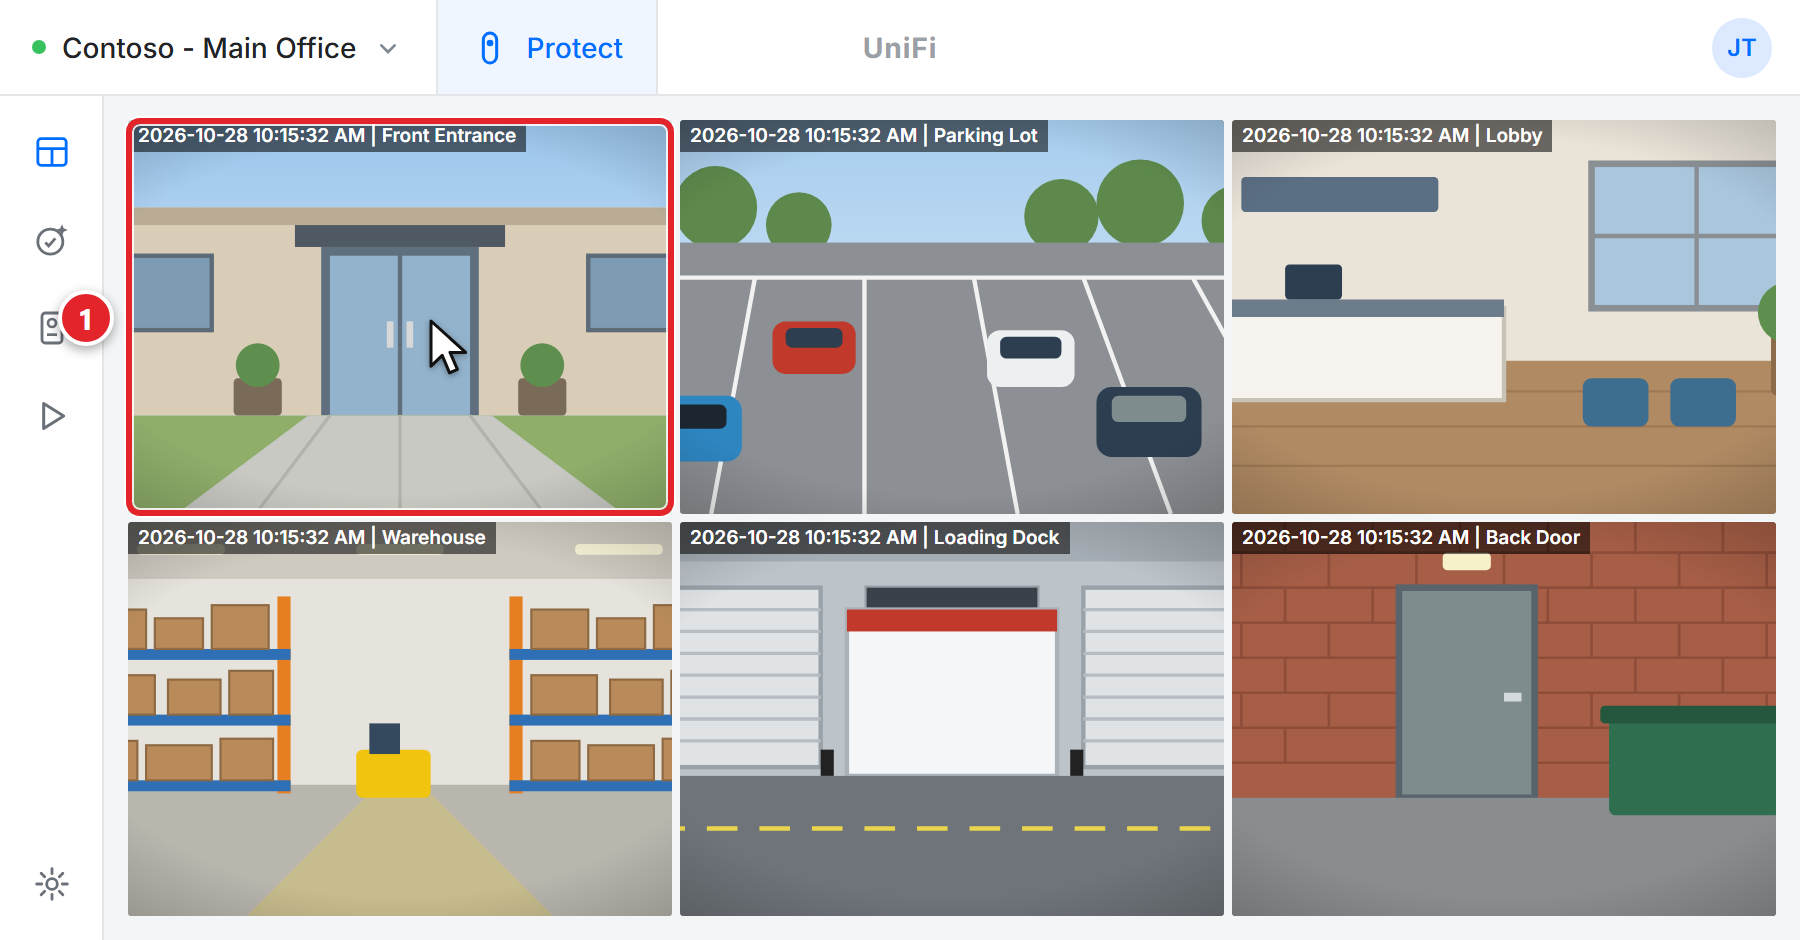Click the Lobby timestamp label
The image size is (1800, 940).
coord(1392,136)
